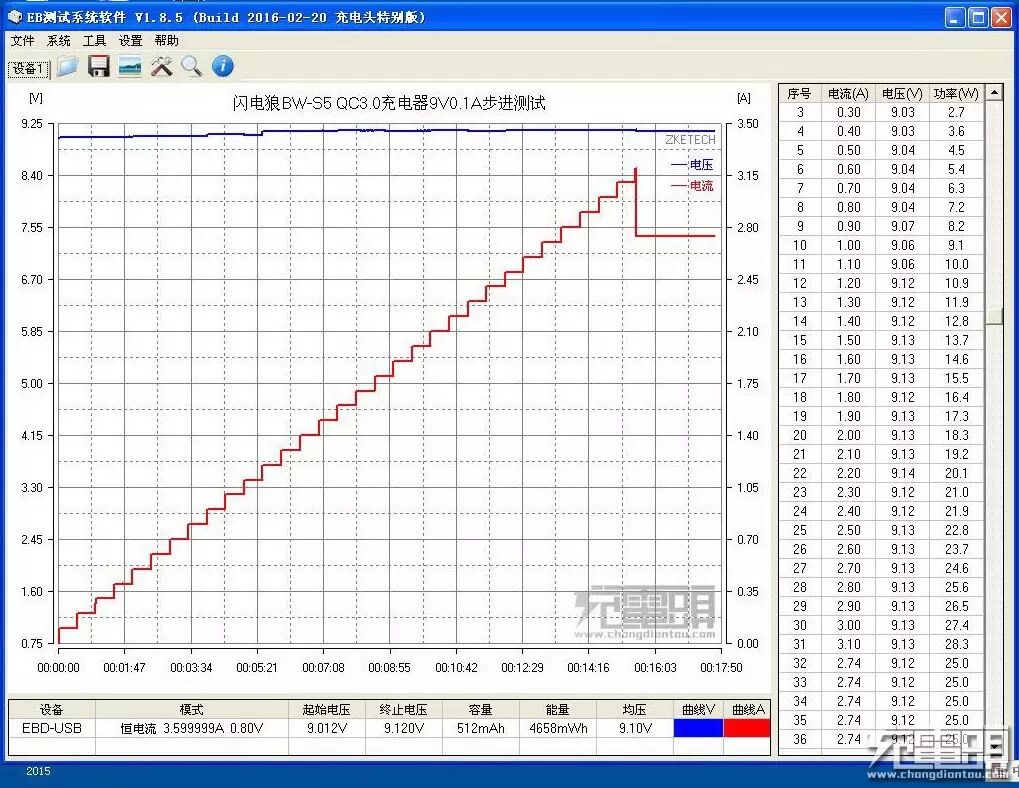
Task: Click voltage 9.14 in row 22
Action: click(903, 474)
